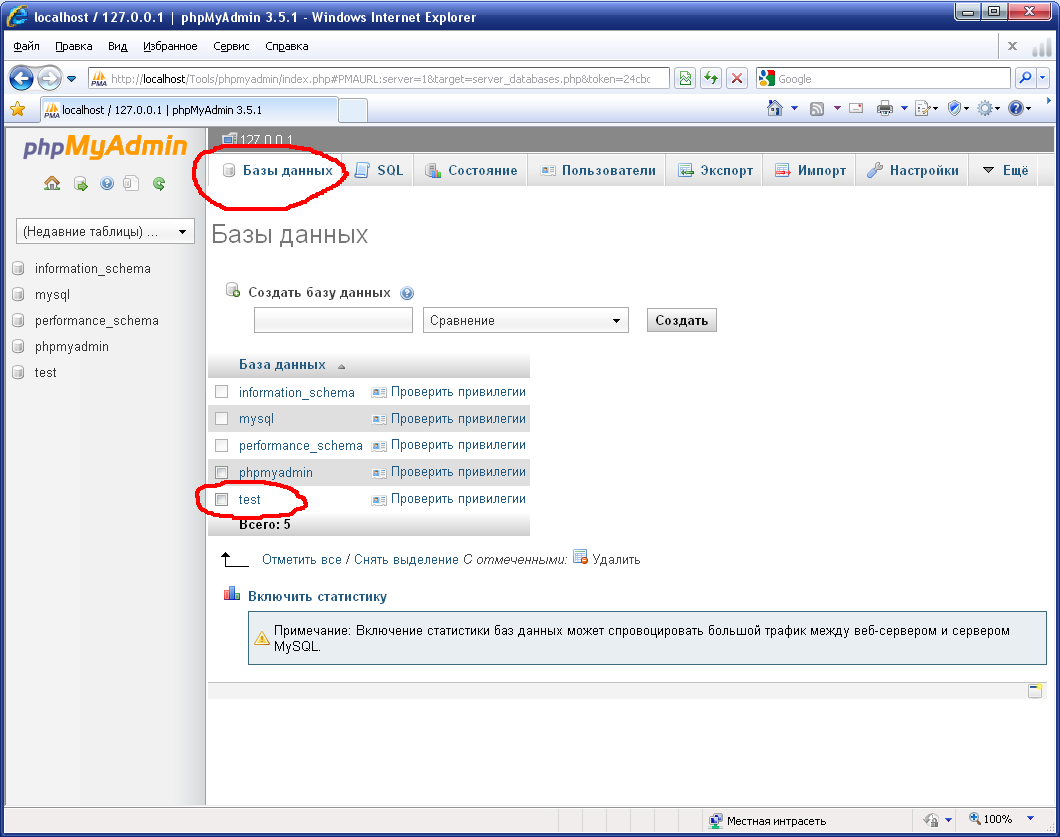Switch to the SQL tab
Screen dimensions: 1060x837
(379, 170)
